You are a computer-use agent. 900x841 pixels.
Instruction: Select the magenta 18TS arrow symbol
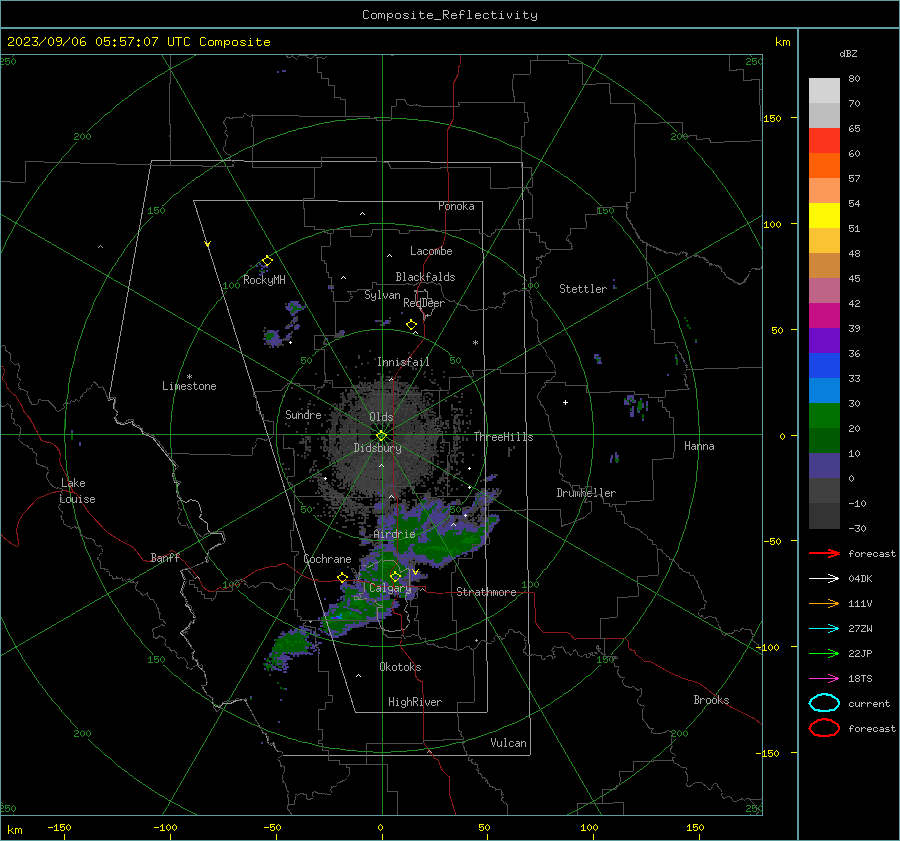pyautogui.click(x=824, y=678)
